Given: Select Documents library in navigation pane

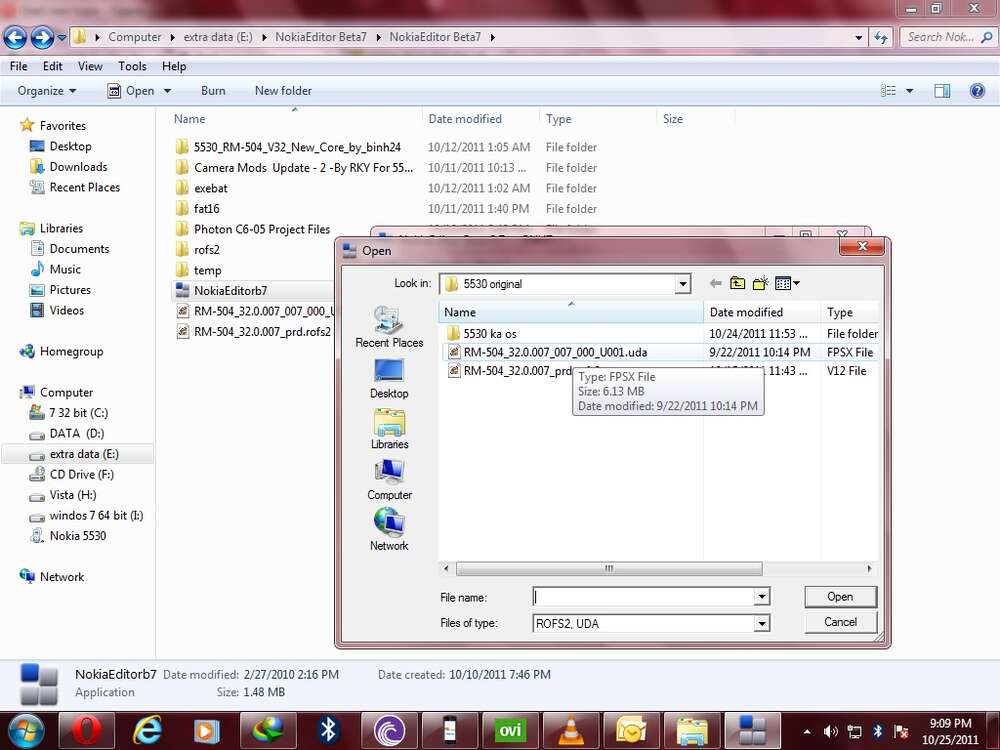Looking at the screenshot, I should point(70,249).
